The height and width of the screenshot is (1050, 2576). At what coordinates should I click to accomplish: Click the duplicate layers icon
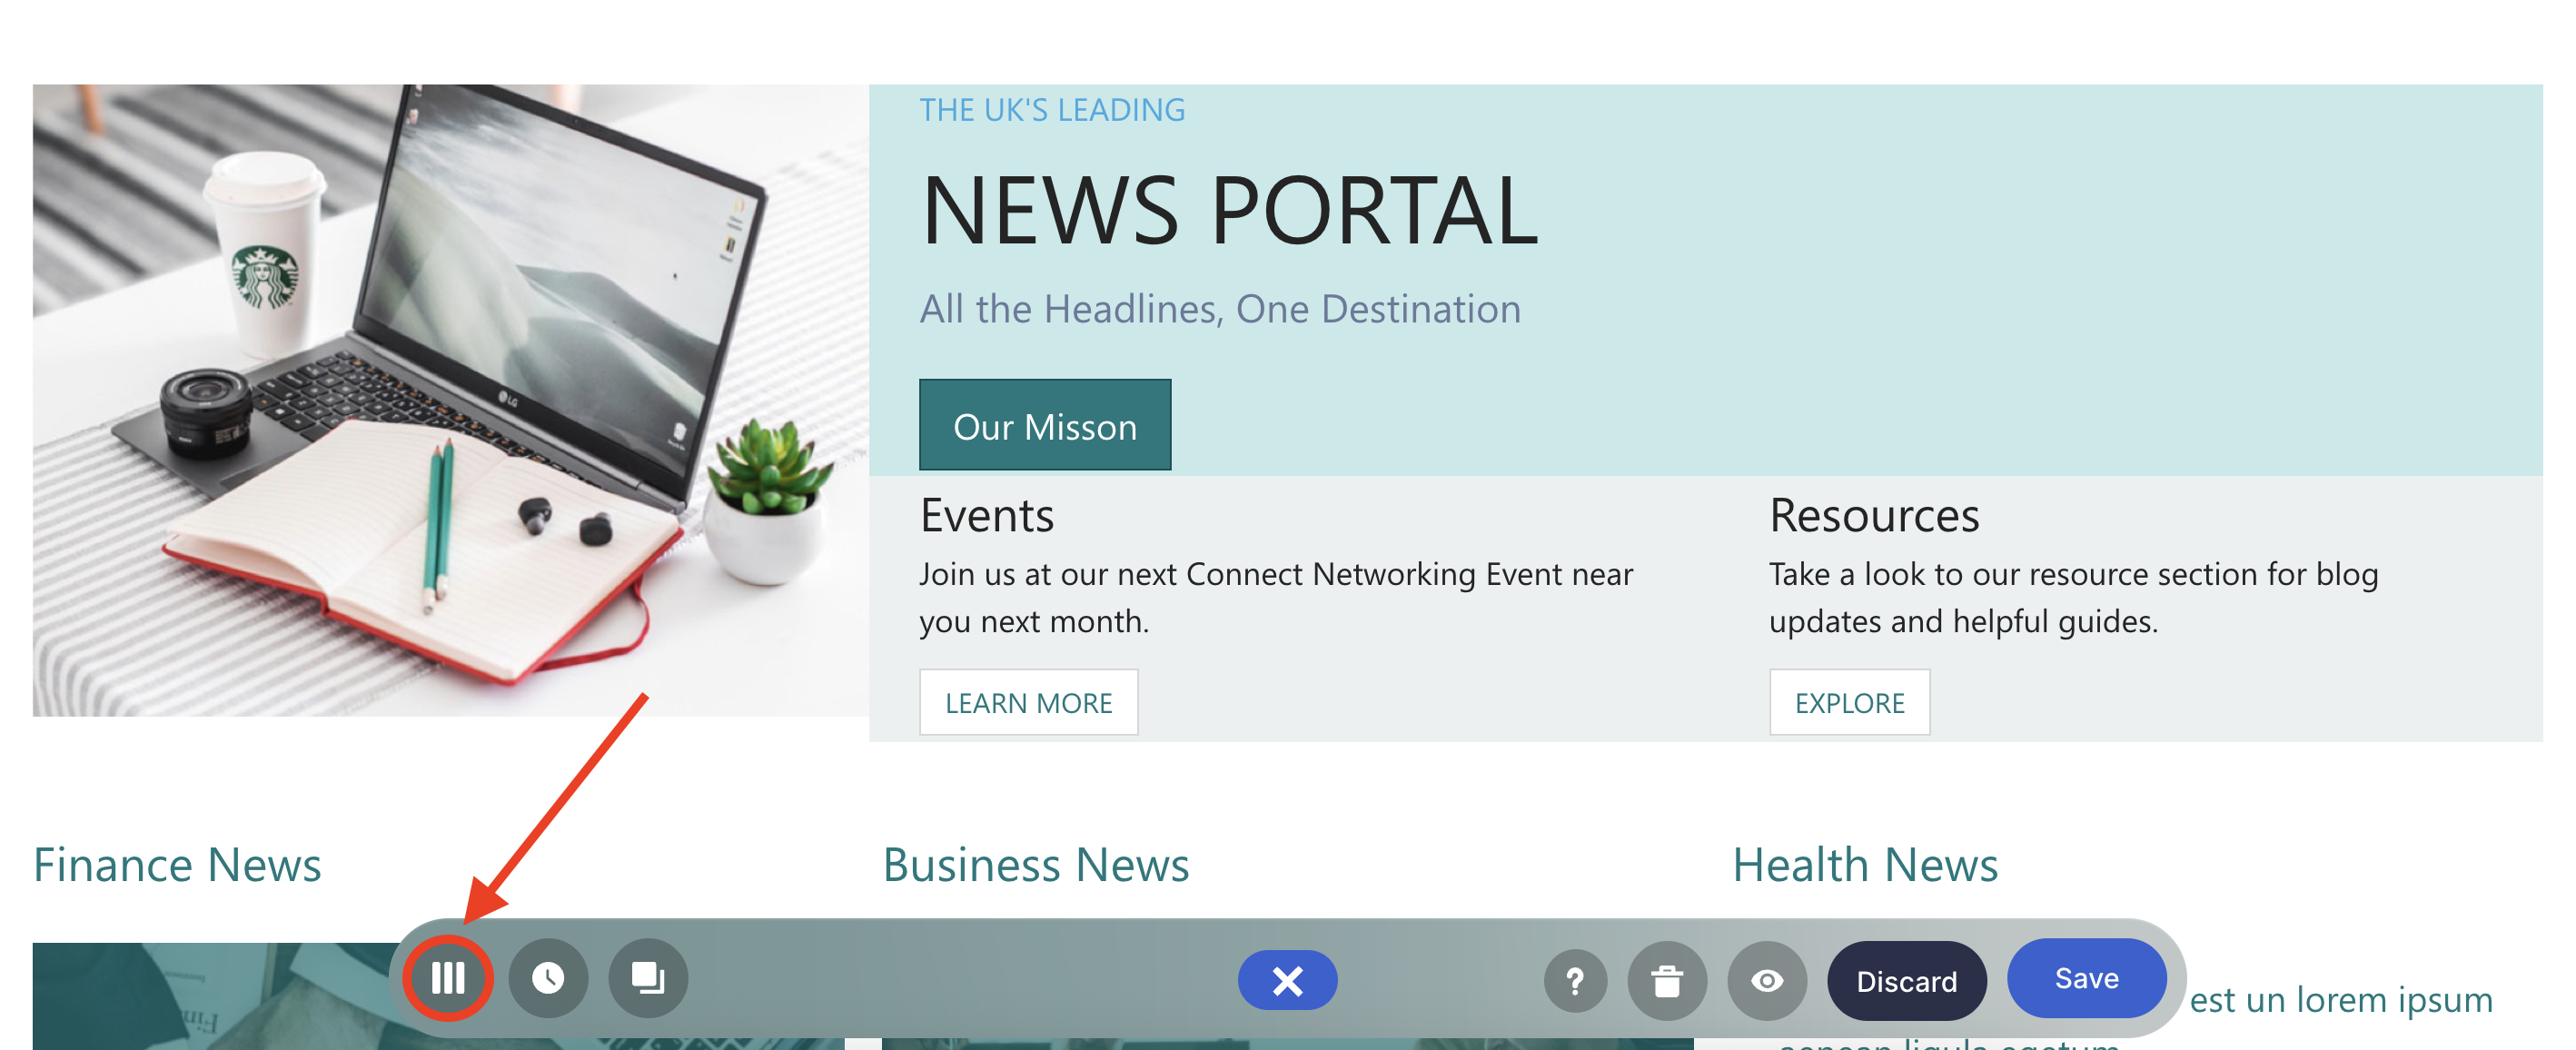(648, 977)
